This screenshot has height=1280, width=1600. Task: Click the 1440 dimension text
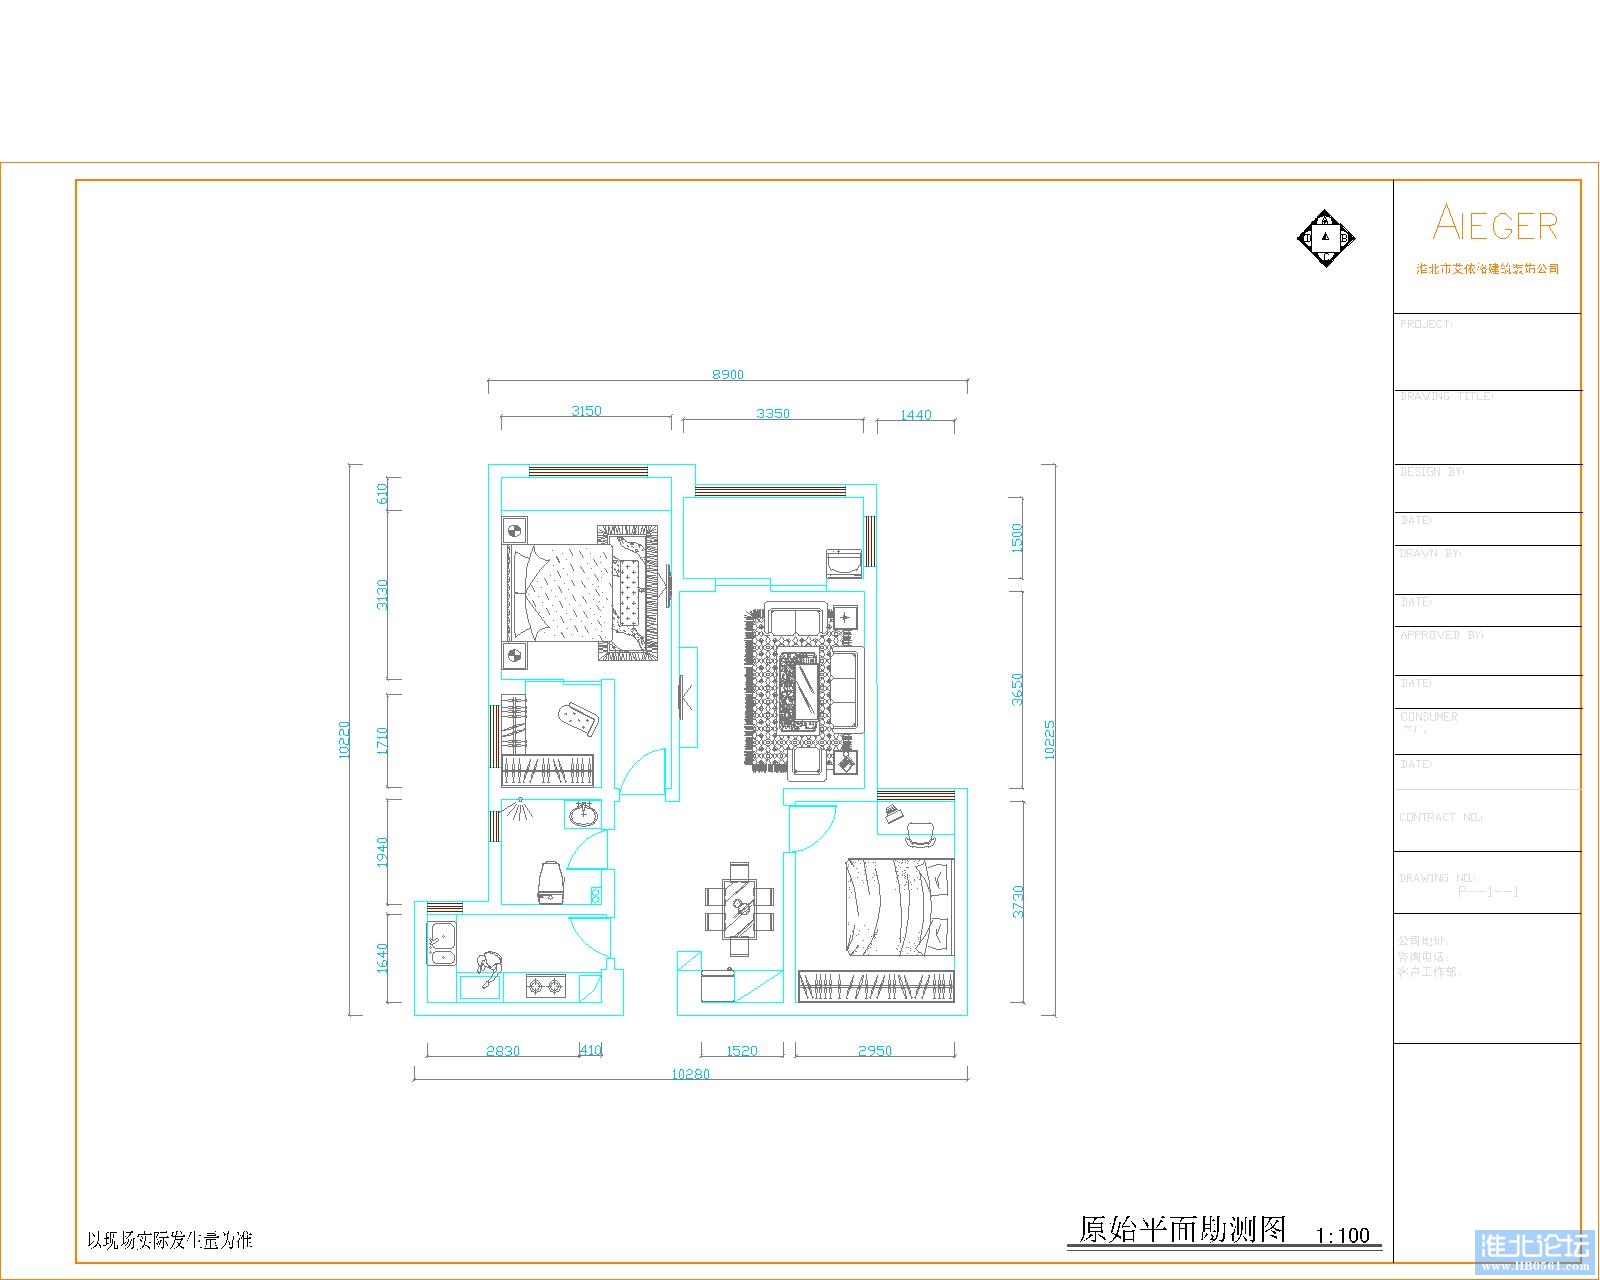pos(916,414)
